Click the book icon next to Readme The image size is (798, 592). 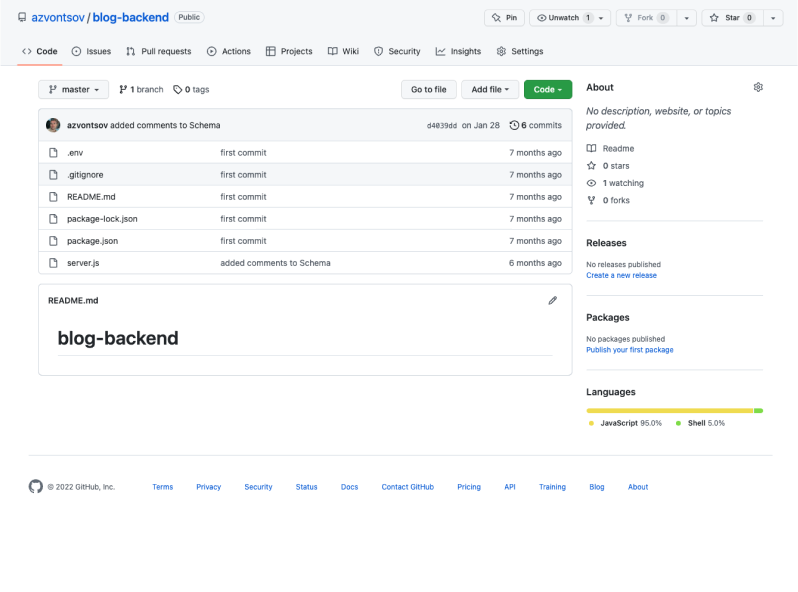[x=591, y=148]
